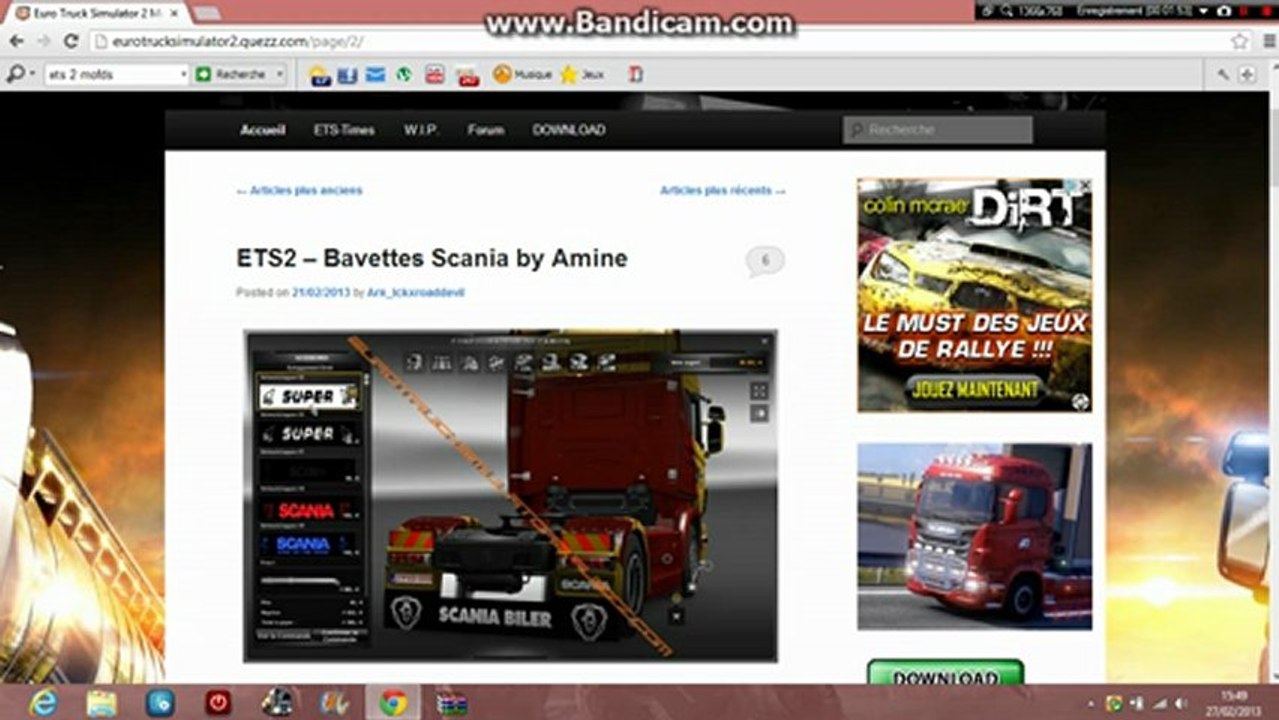This screenshot has height=720, width=1279.
Task: Open the multicolor taskbar app right of Chrome
Action: pyautogui.click(x=452, y=703)
